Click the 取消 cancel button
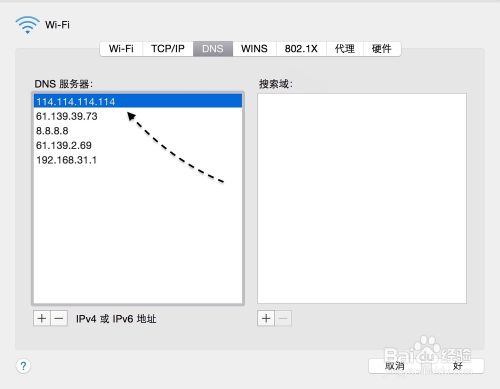 pos(395,366)
